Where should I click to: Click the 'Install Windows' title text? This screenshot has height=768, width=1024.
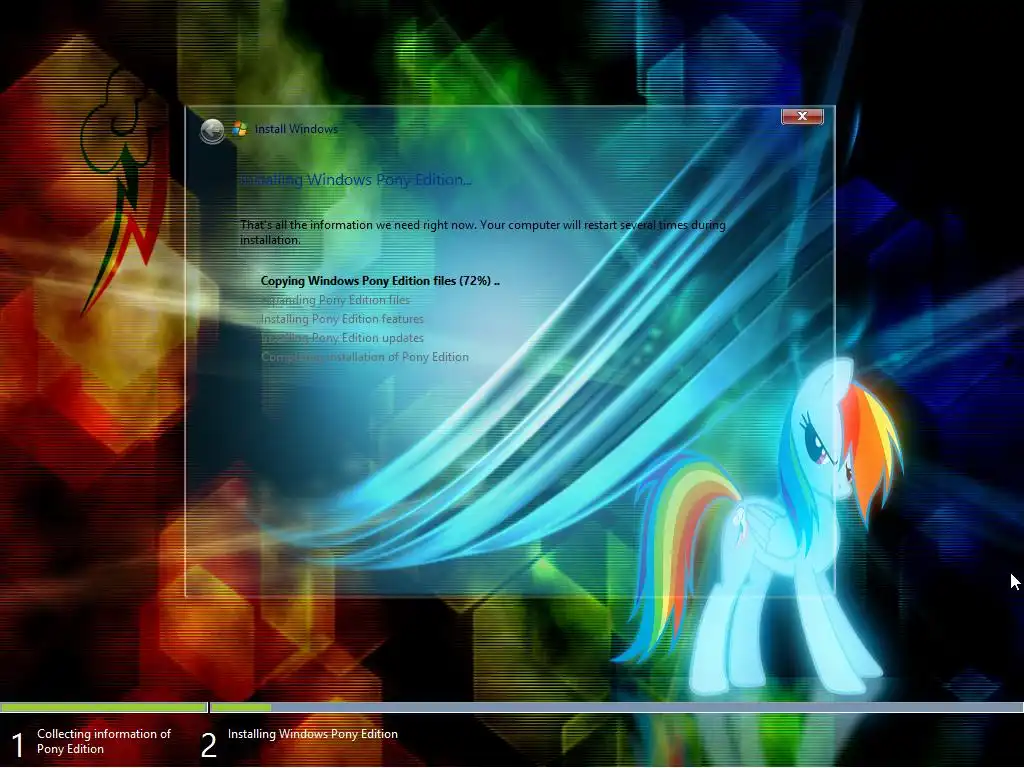[296, 129]
